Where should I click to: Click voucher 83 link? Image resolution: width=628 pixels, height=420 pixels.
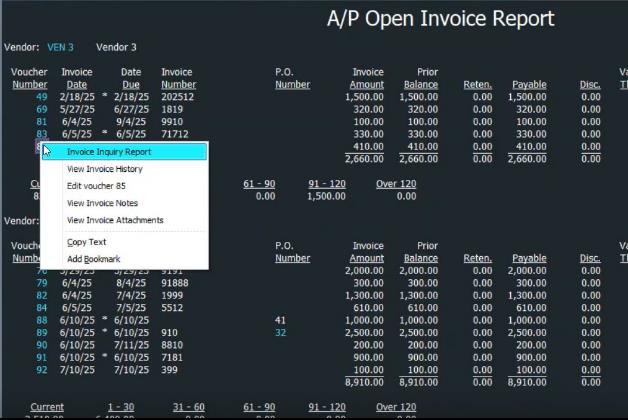(x=41, y=133)
